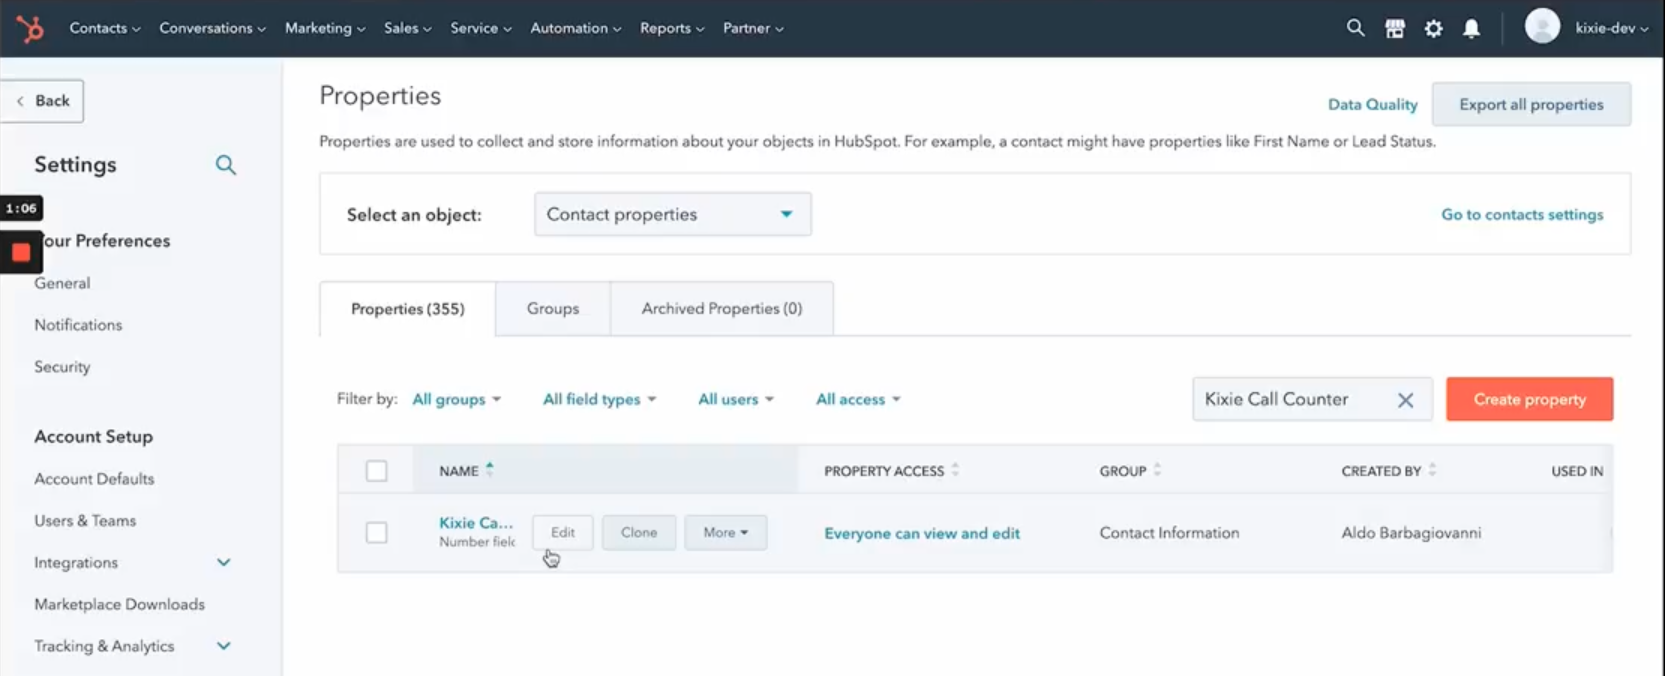1665x676 pixels.
Task: Open the All groups filter
Action: 457,399
